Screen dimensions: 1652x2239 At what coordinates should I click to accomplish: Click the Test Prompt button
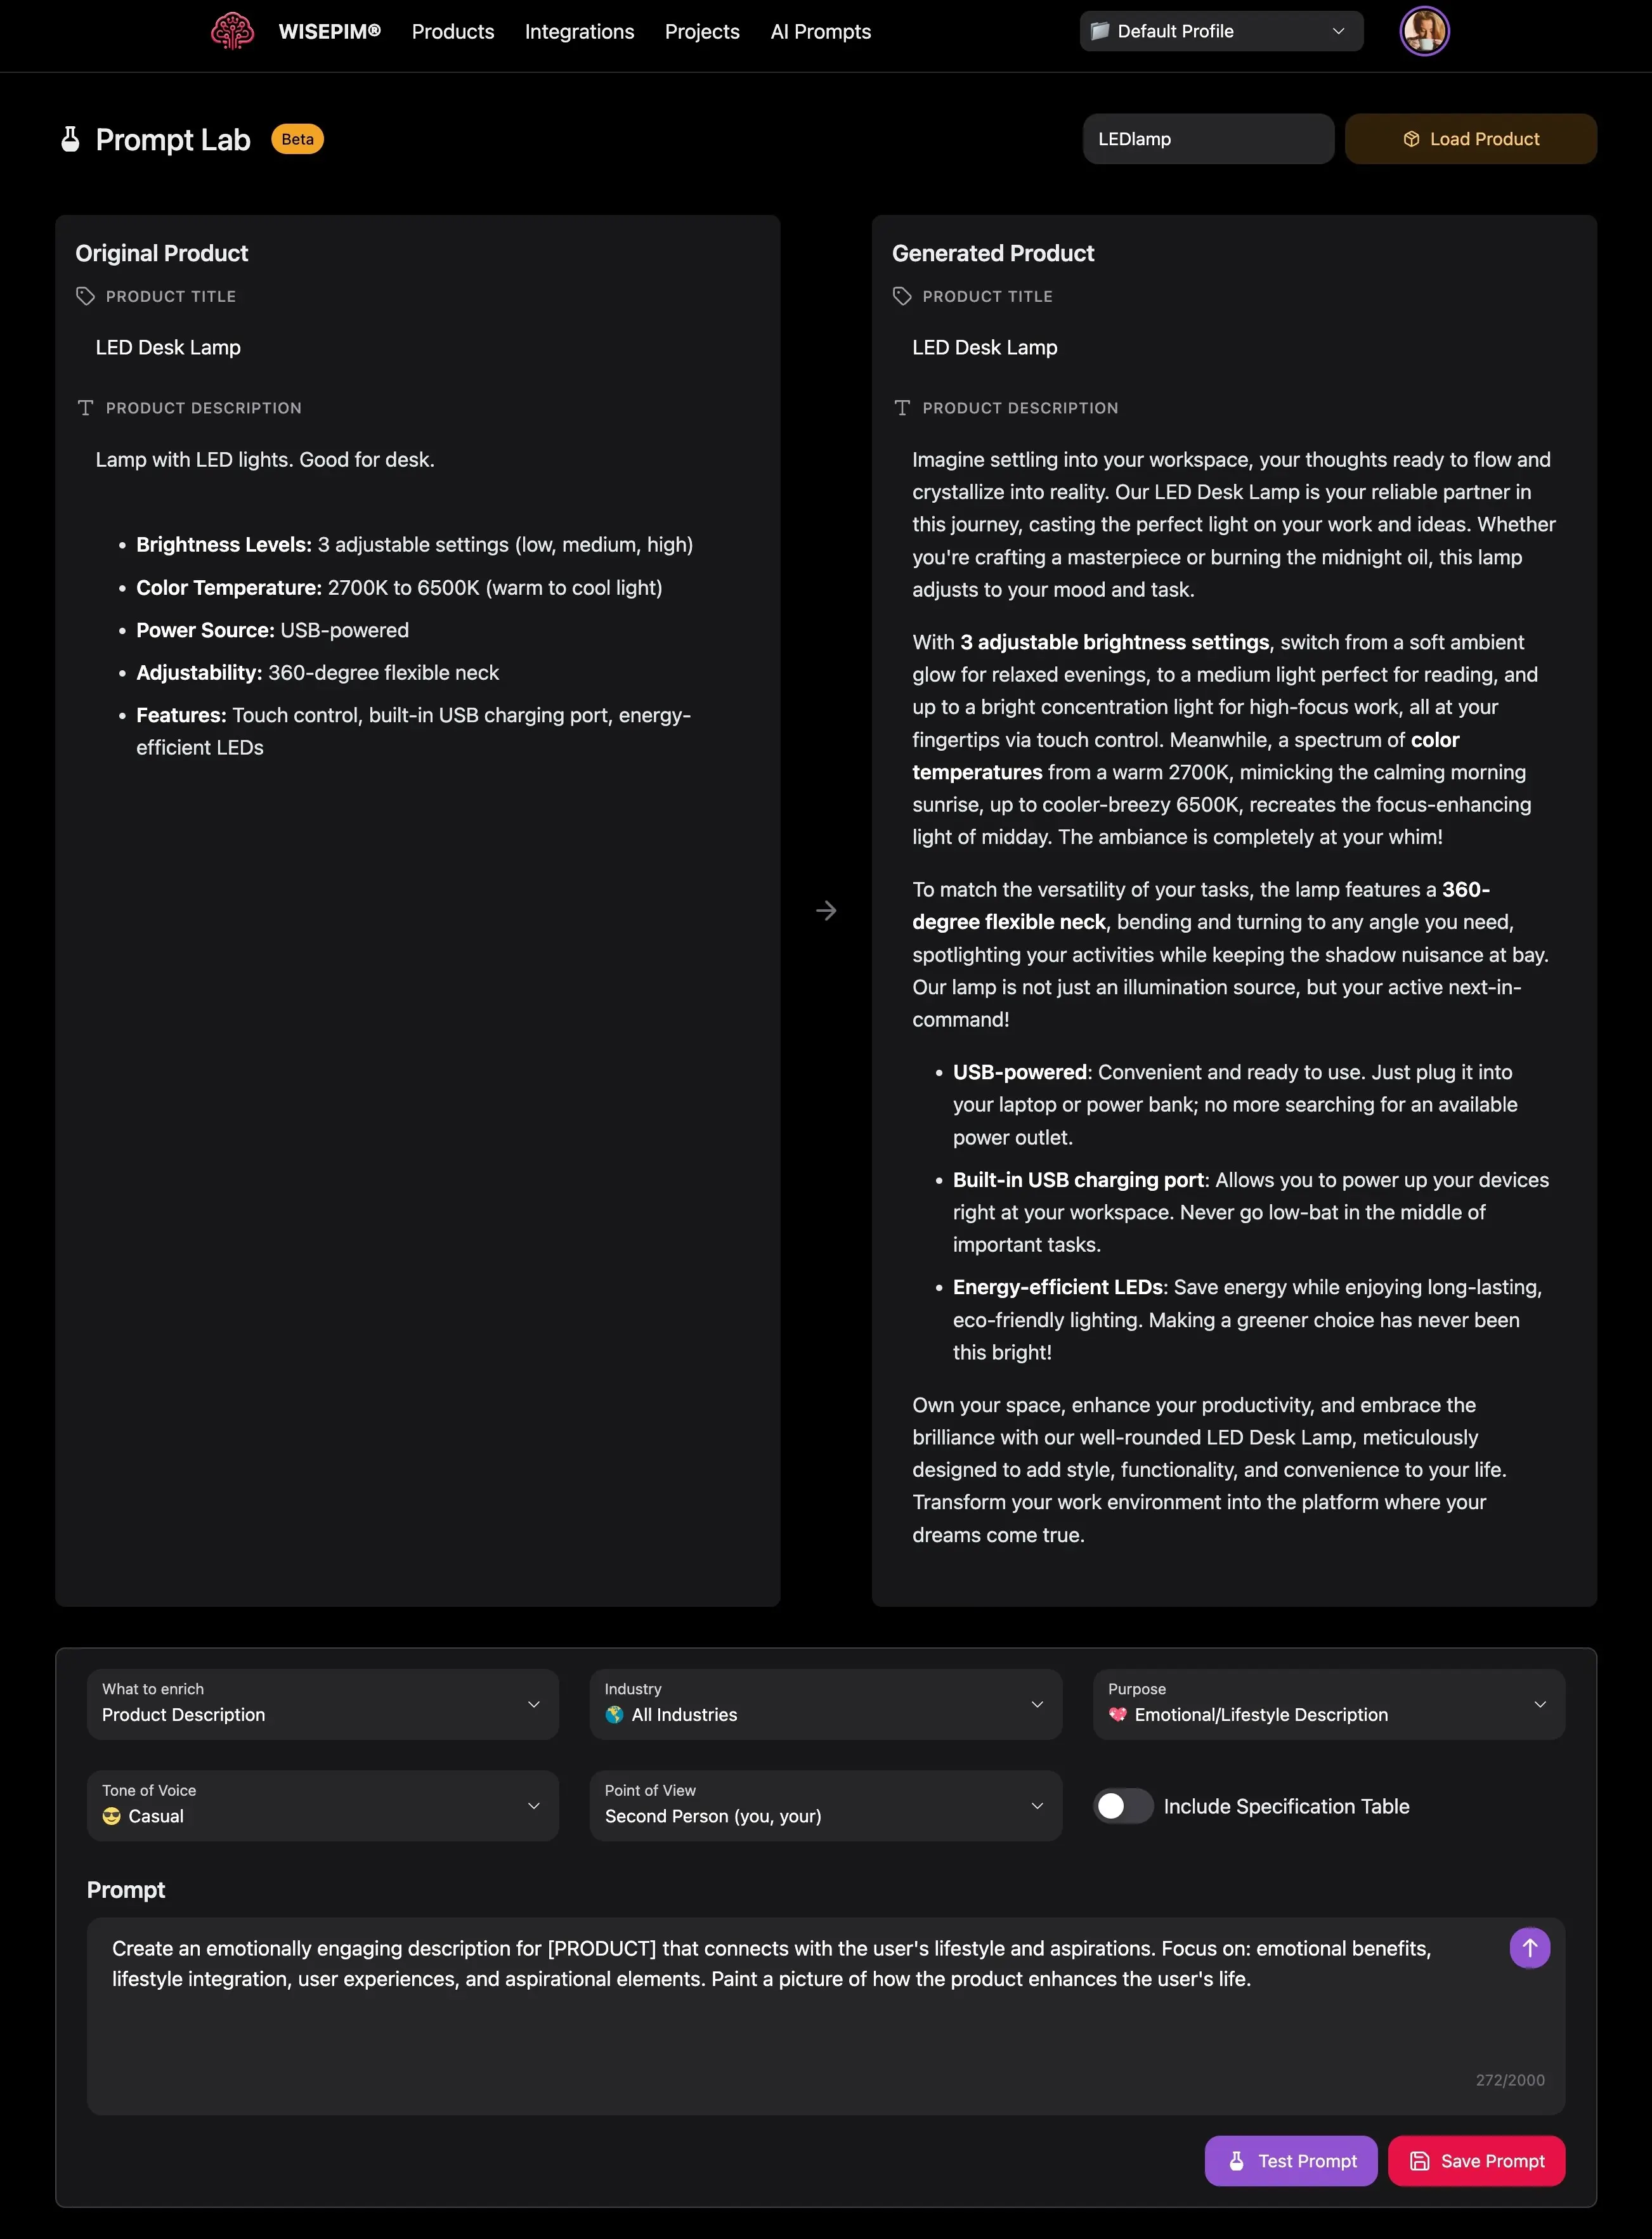[x=1290, y=2161]
